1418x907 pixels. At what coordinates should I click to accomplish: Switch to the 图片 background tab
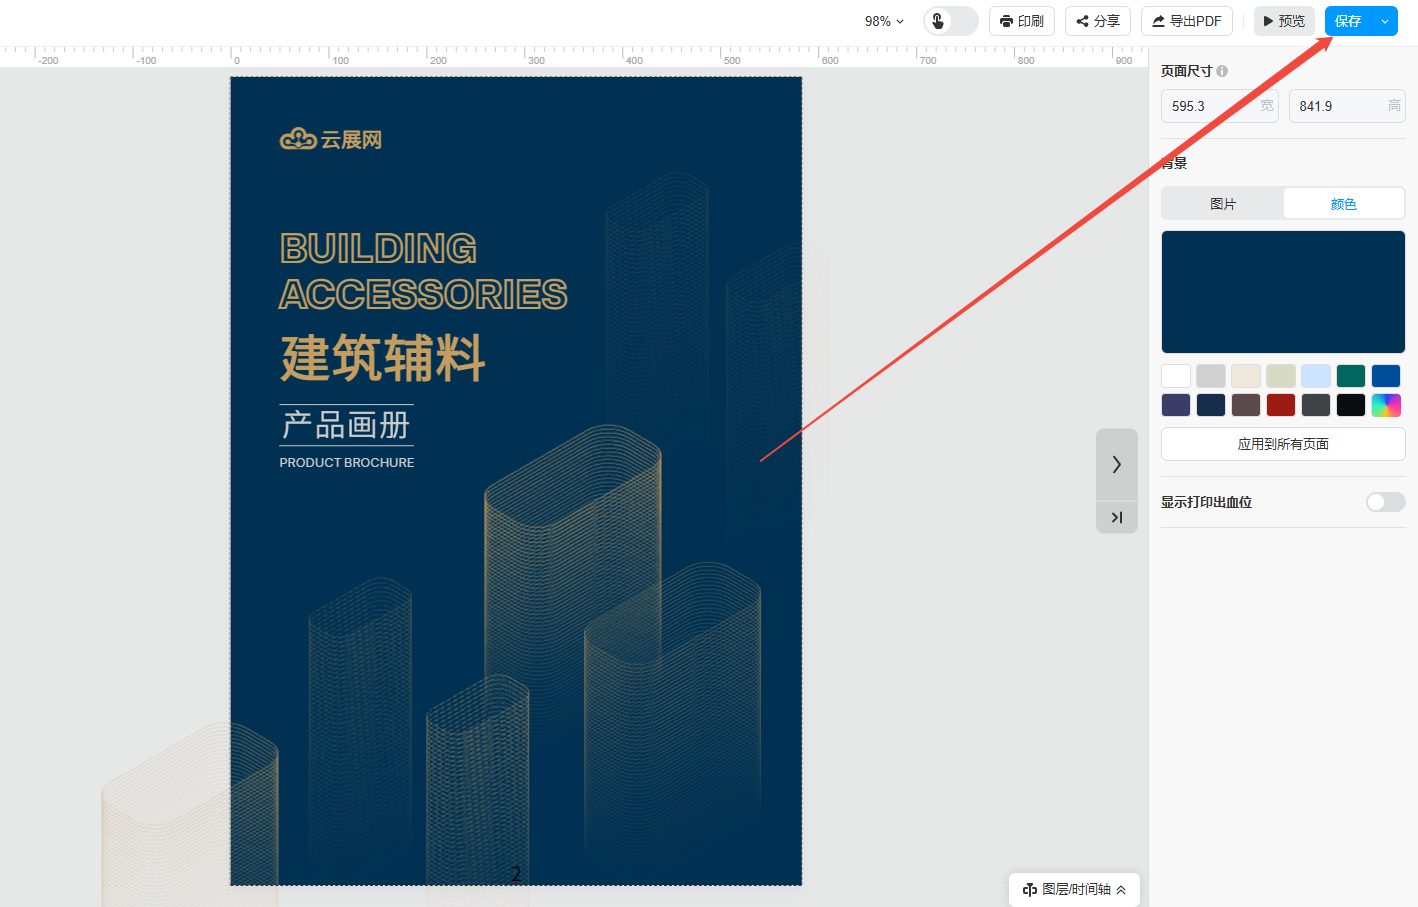click(1222, 204)
